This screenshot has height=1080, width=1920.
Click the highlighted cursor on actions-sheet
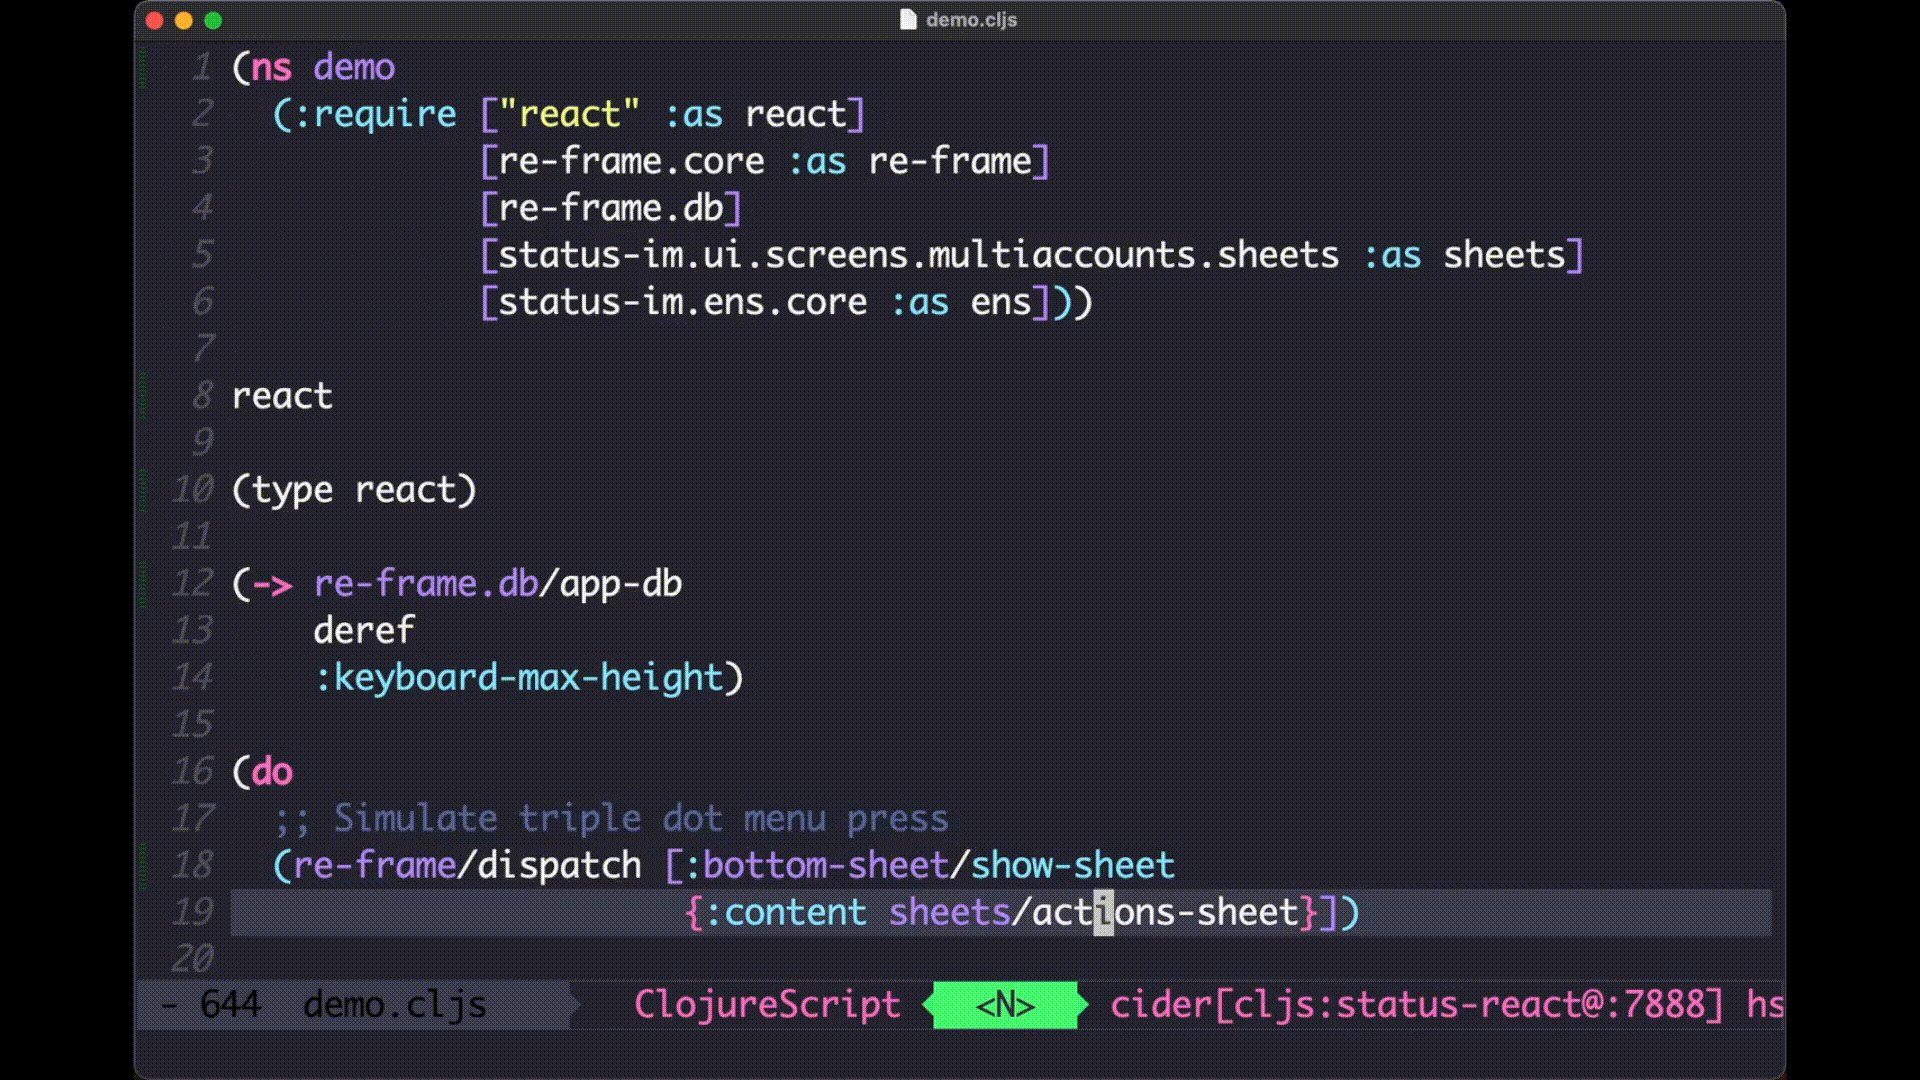1103,912
